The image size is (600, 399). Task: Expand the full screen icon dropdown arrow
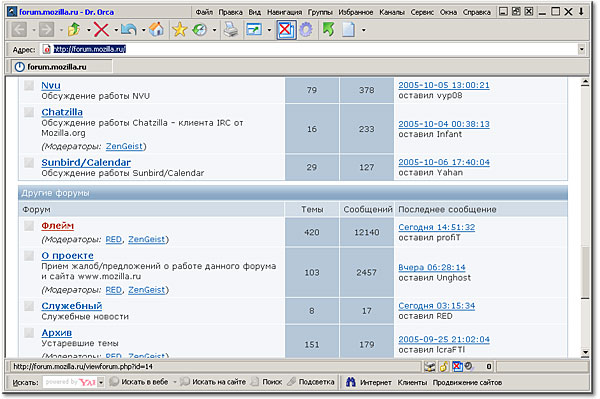[x=269, y=30]
